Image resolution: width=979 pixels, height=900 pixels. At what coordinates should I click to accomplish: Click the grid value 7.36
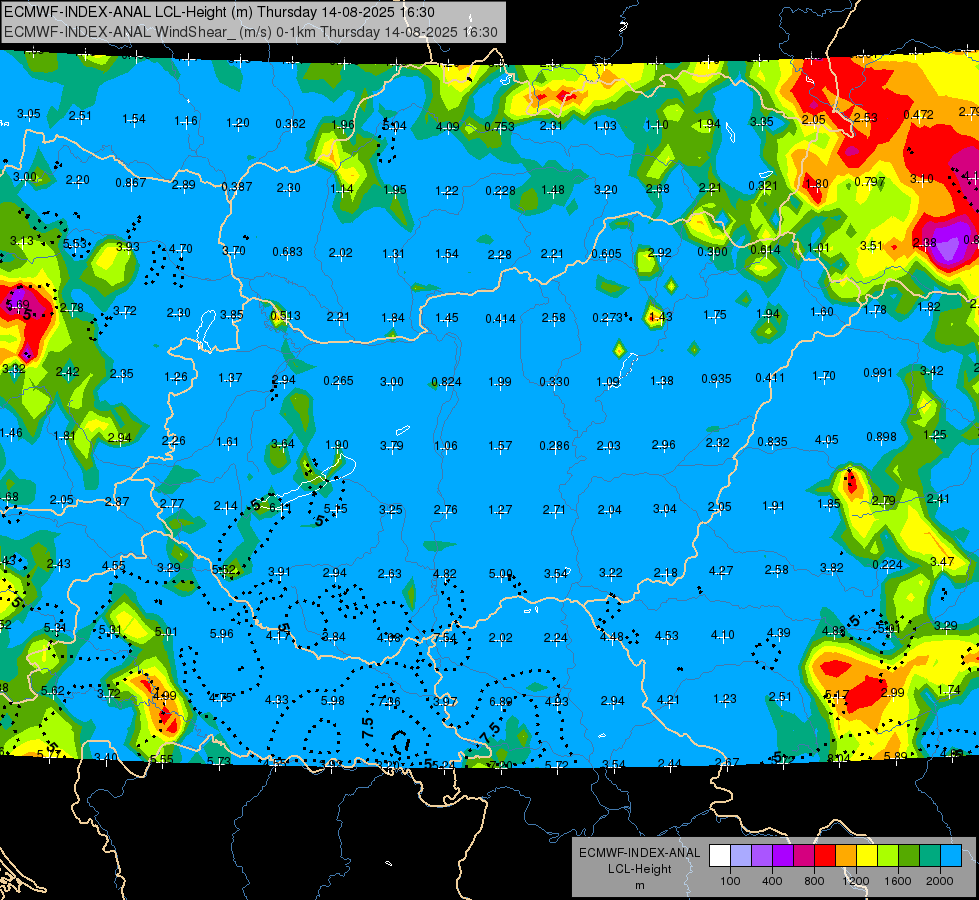tap(388, 701)
